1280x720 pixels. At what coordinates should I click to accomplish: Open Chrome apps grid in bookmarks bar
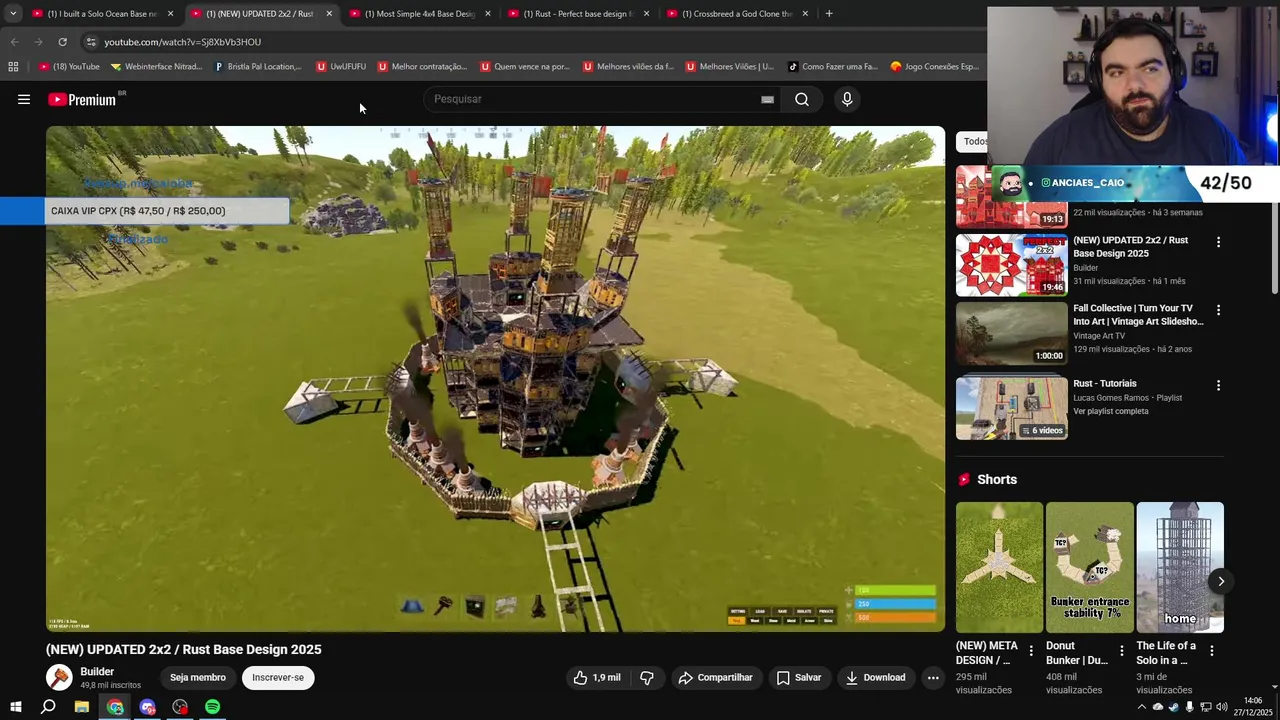coord(13,67)
